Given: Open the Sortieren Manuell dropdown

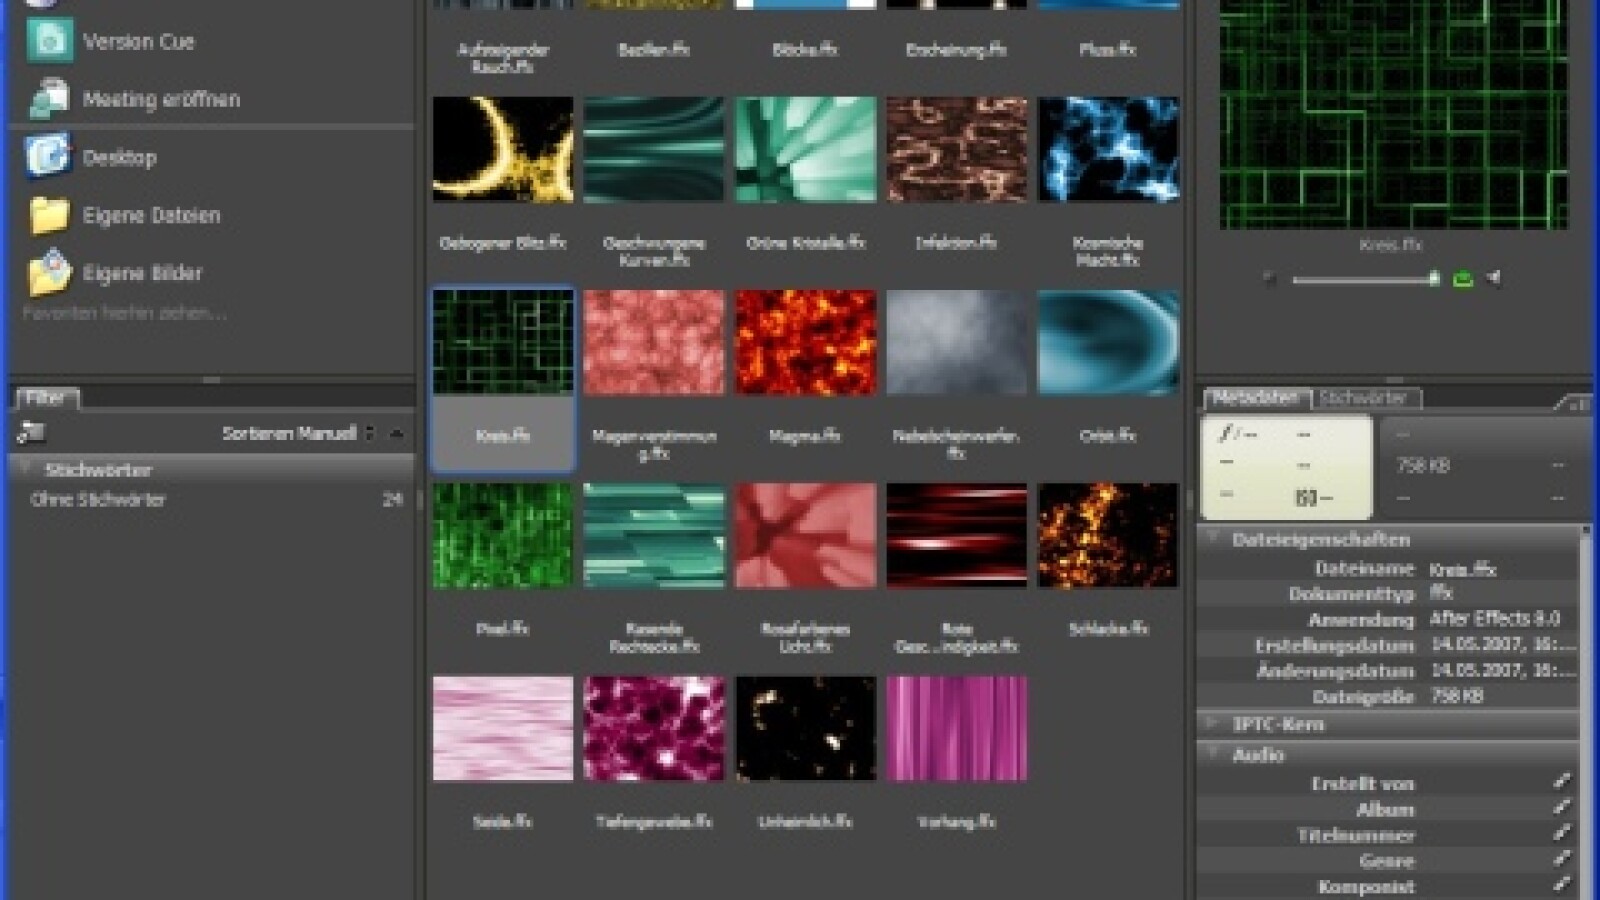Looking at the screenshot, I should click(293, 433).
